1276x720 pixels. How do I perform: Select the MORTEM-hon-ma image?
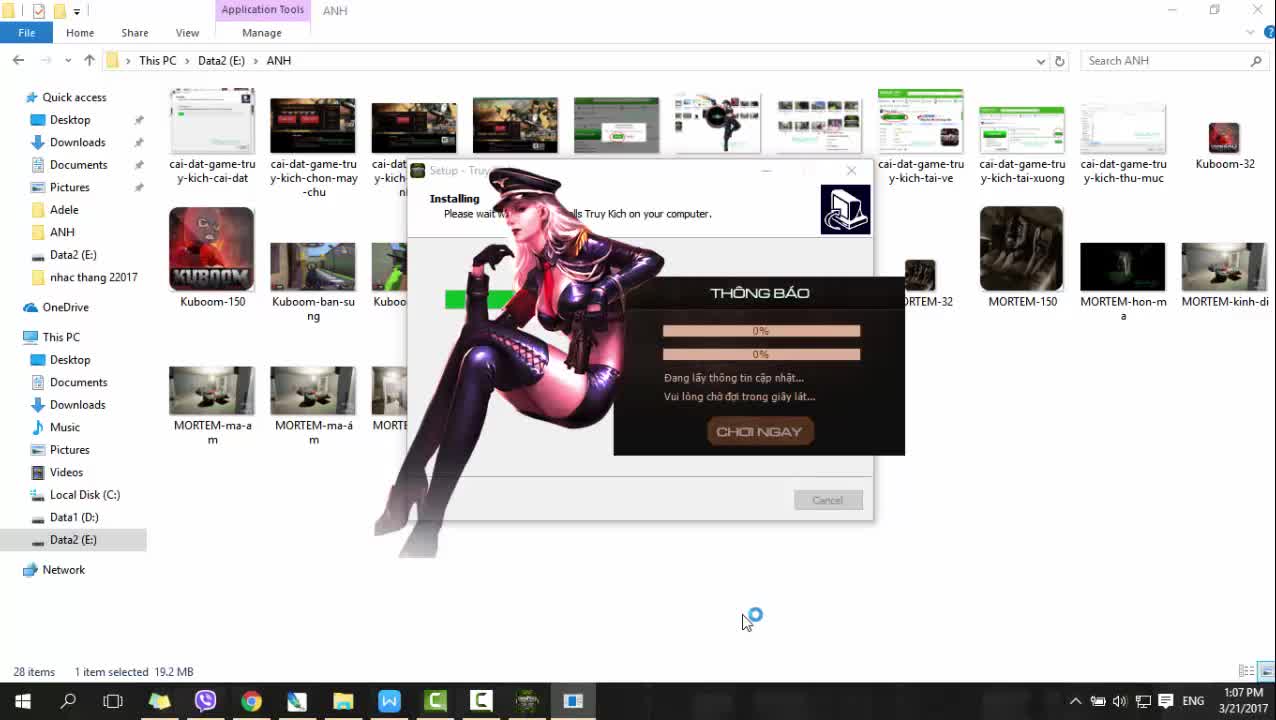[x=1123, y=281]
